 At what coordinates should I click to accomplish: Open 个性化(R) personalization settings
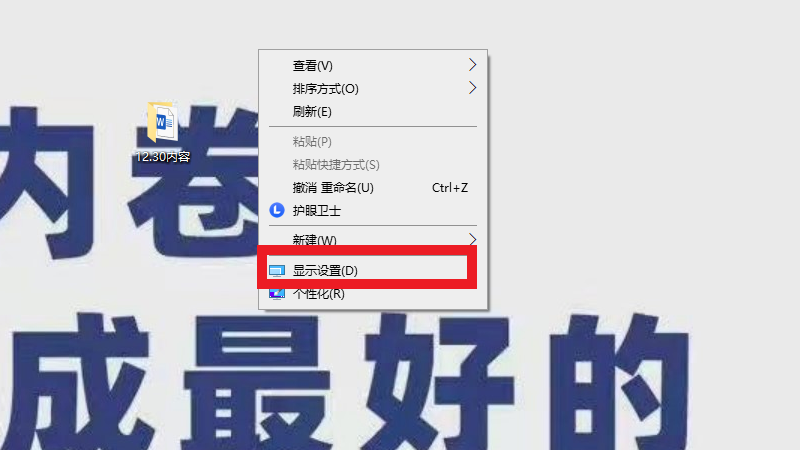tap(373, 294)
